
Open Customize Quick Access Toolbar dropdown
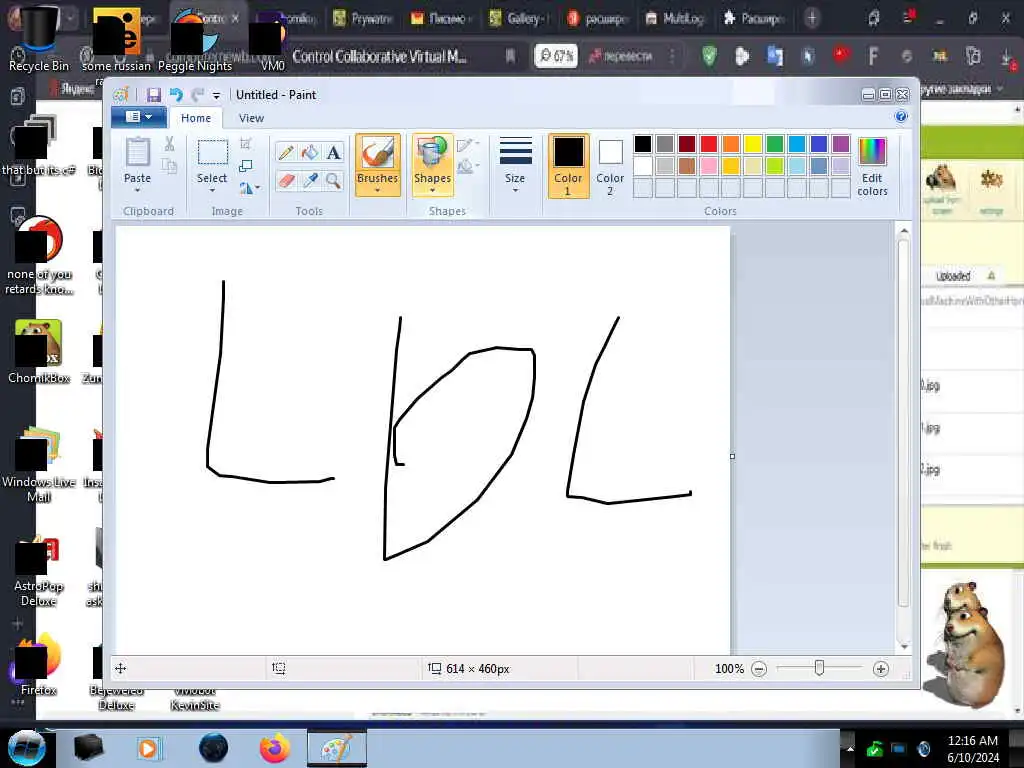(216, 95)
